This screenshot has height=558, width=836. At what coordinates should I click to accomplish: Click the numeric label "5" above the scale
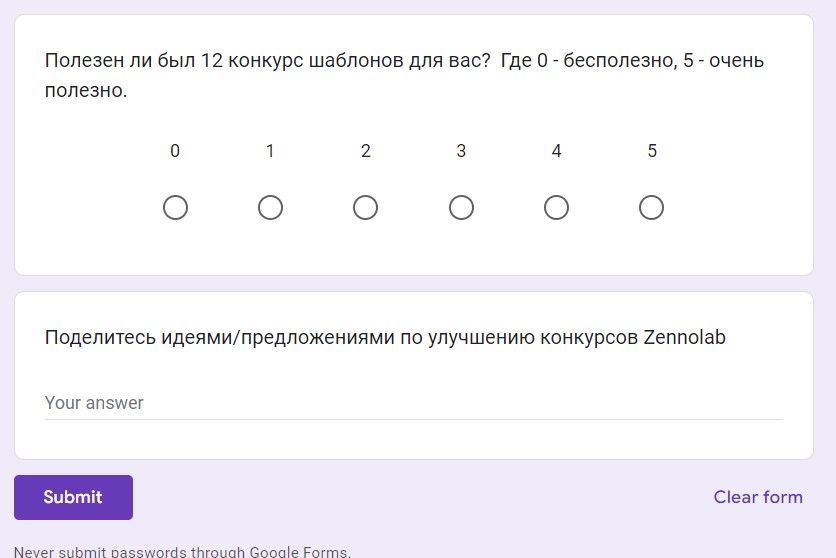pos(652,151)
